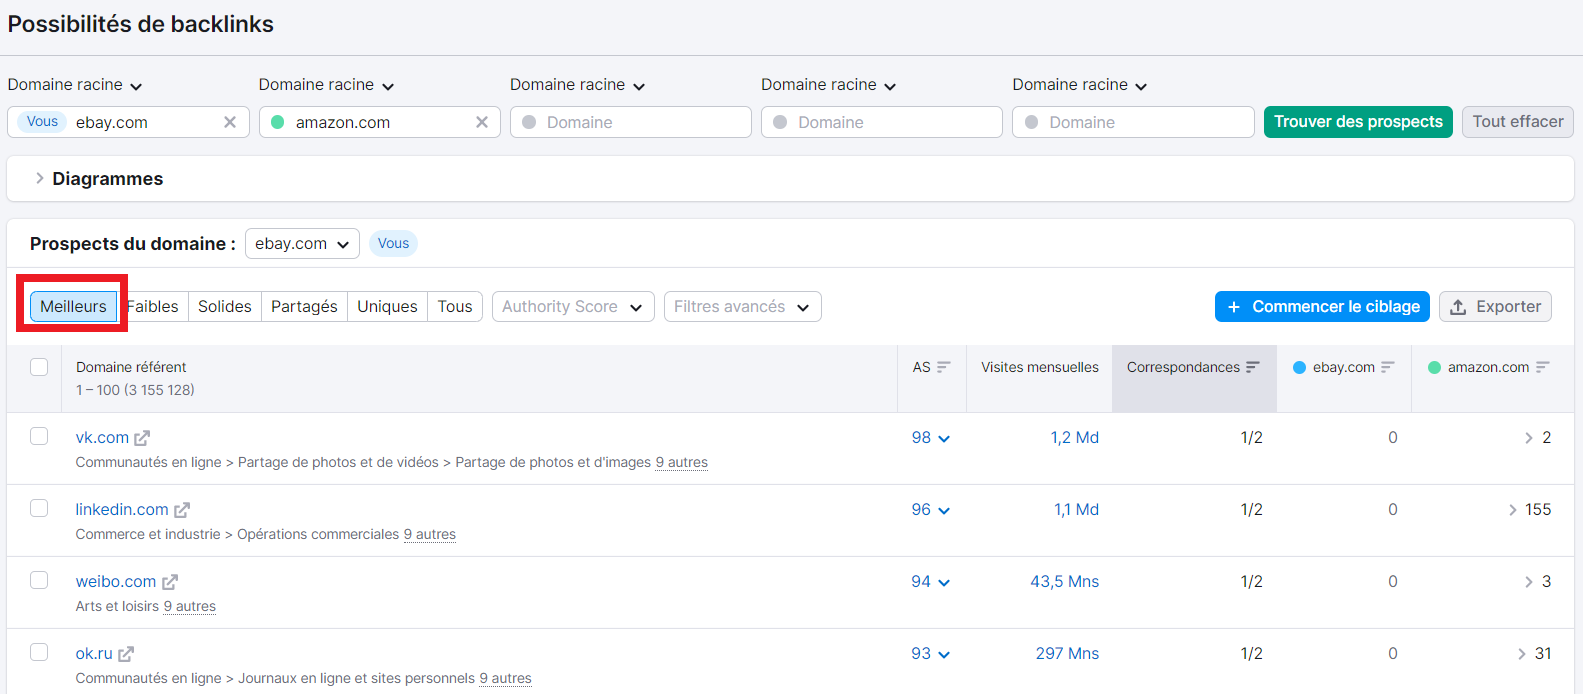Click the 297 Mns monthly visits value
1583x694 pixels.
(1067, 654)
